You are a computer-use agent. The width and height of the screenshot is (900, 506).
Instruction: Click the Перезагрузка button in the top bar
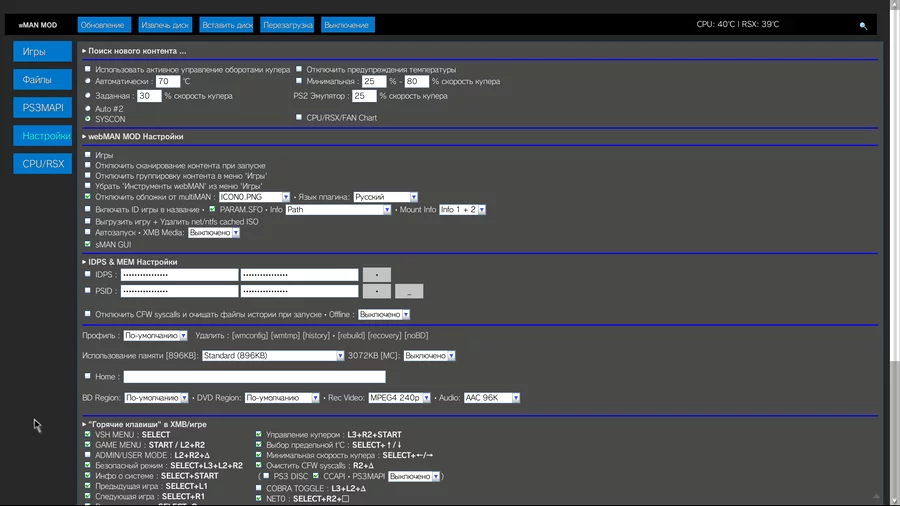tap(288, 24)
